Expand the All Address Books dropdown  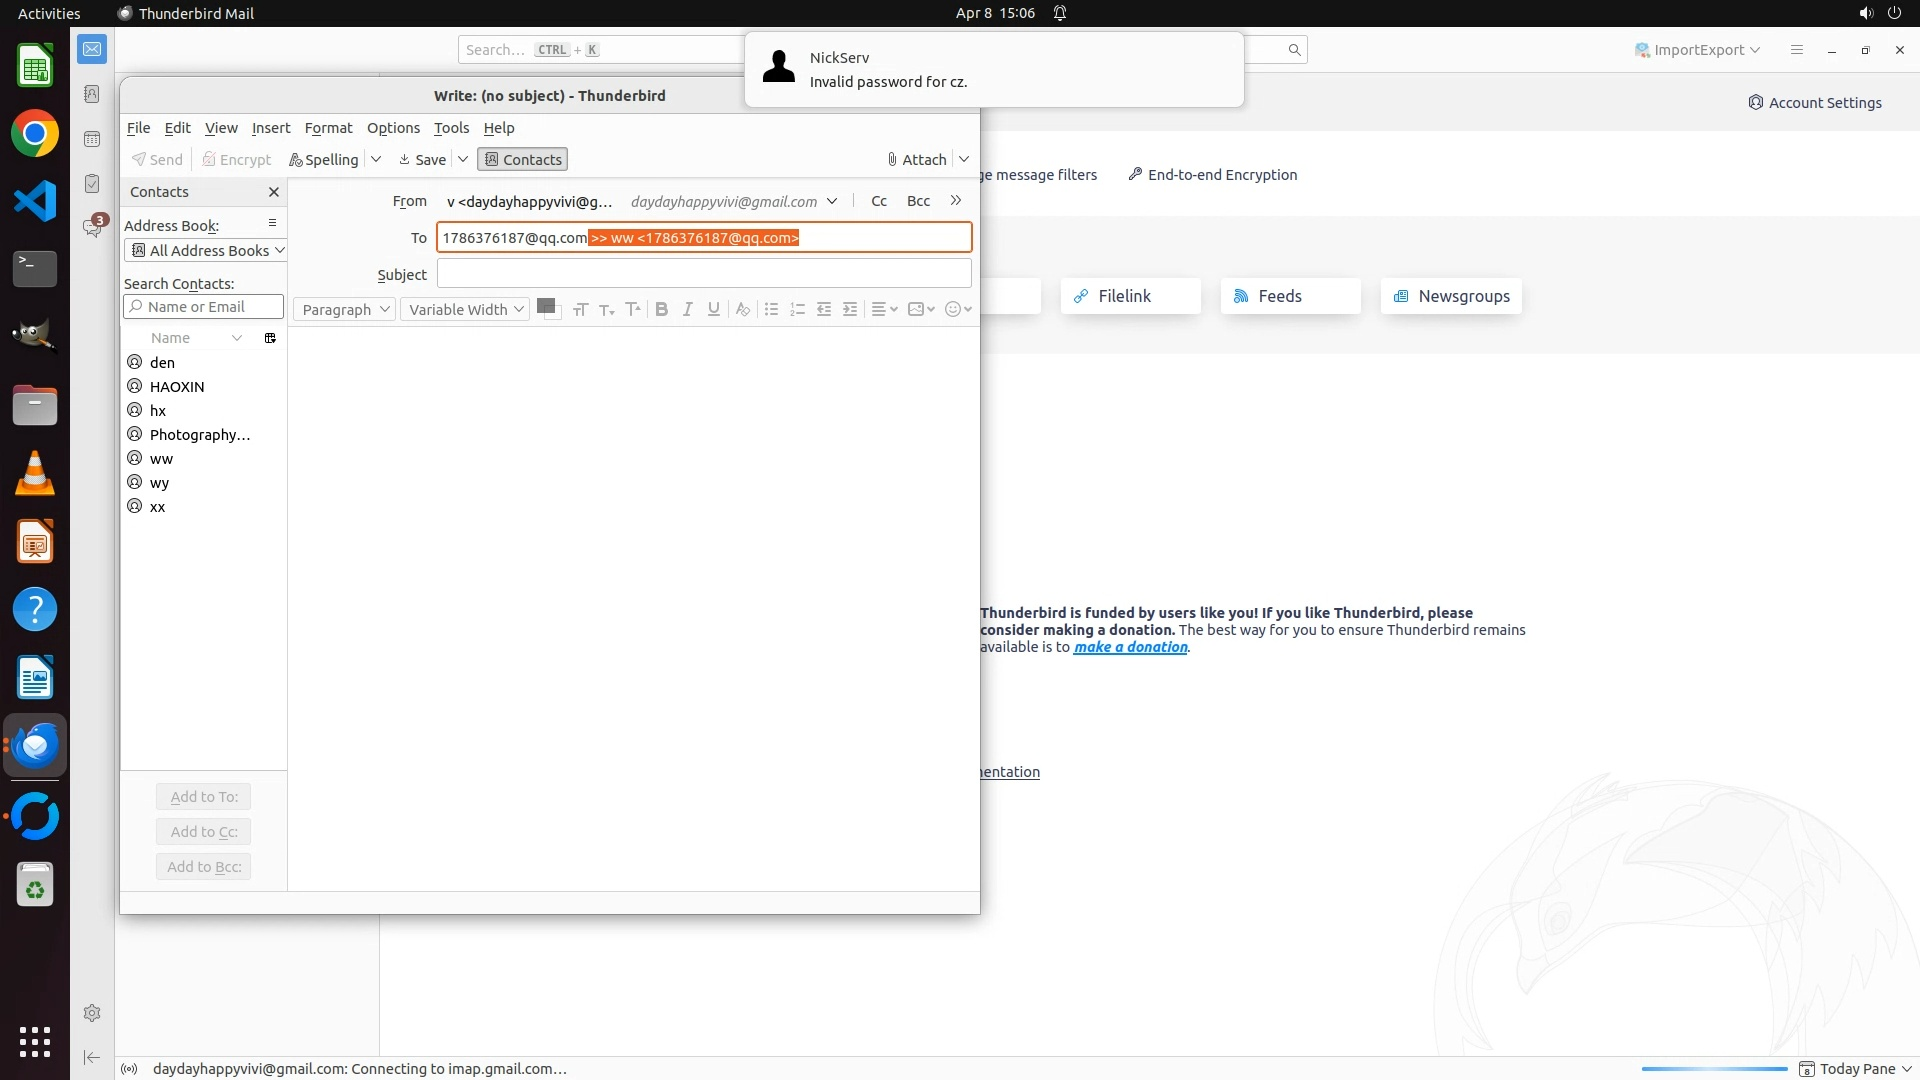click(207, 250)
